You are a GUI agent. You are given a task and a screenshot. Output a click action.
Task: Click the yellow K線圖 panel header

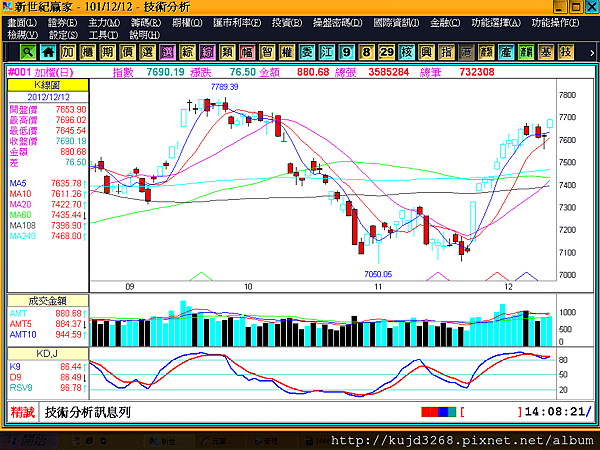[48, 85]
